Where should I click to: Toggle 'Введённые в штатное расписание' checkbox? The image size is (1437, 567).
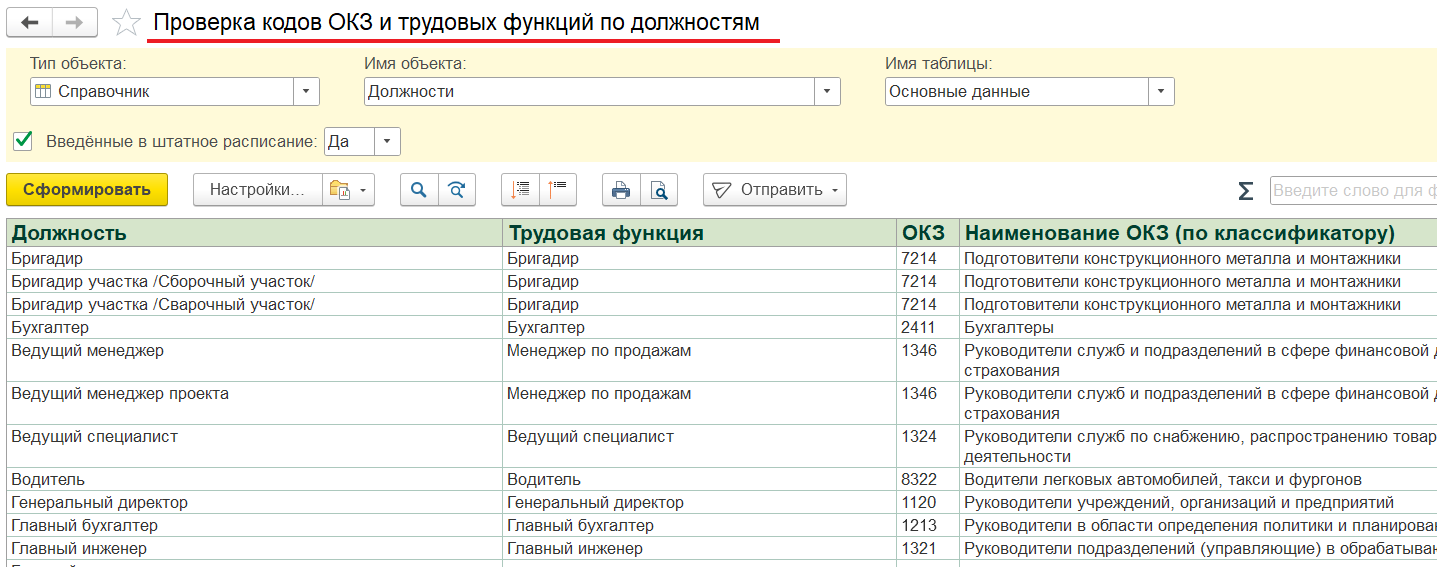tap(23, 141)
